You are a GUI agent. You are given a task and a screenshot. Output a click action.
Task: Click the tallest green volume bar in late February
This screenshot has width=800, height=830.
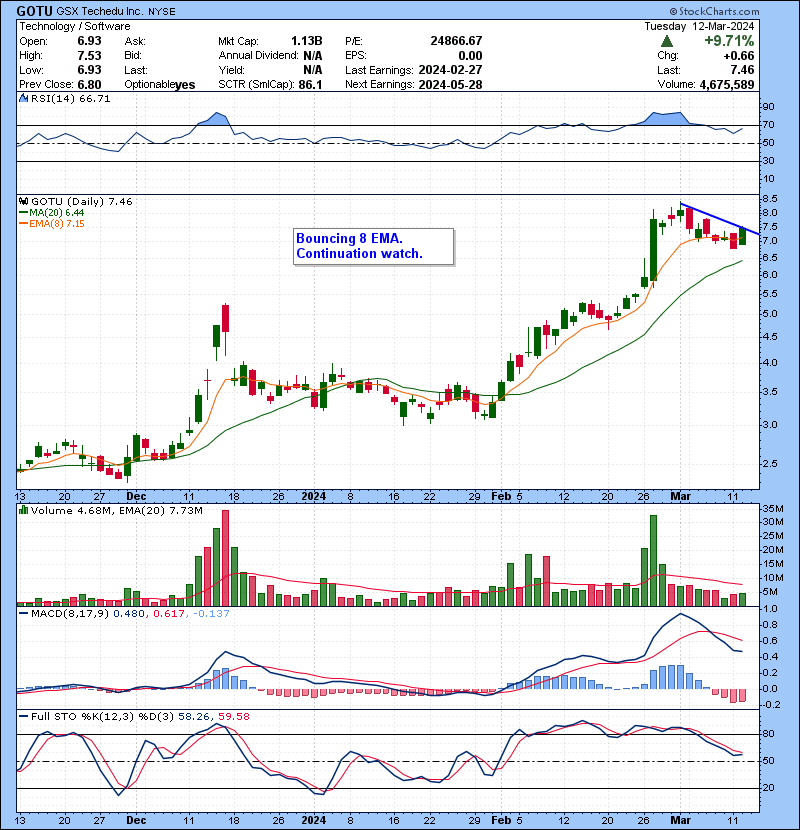653,561
